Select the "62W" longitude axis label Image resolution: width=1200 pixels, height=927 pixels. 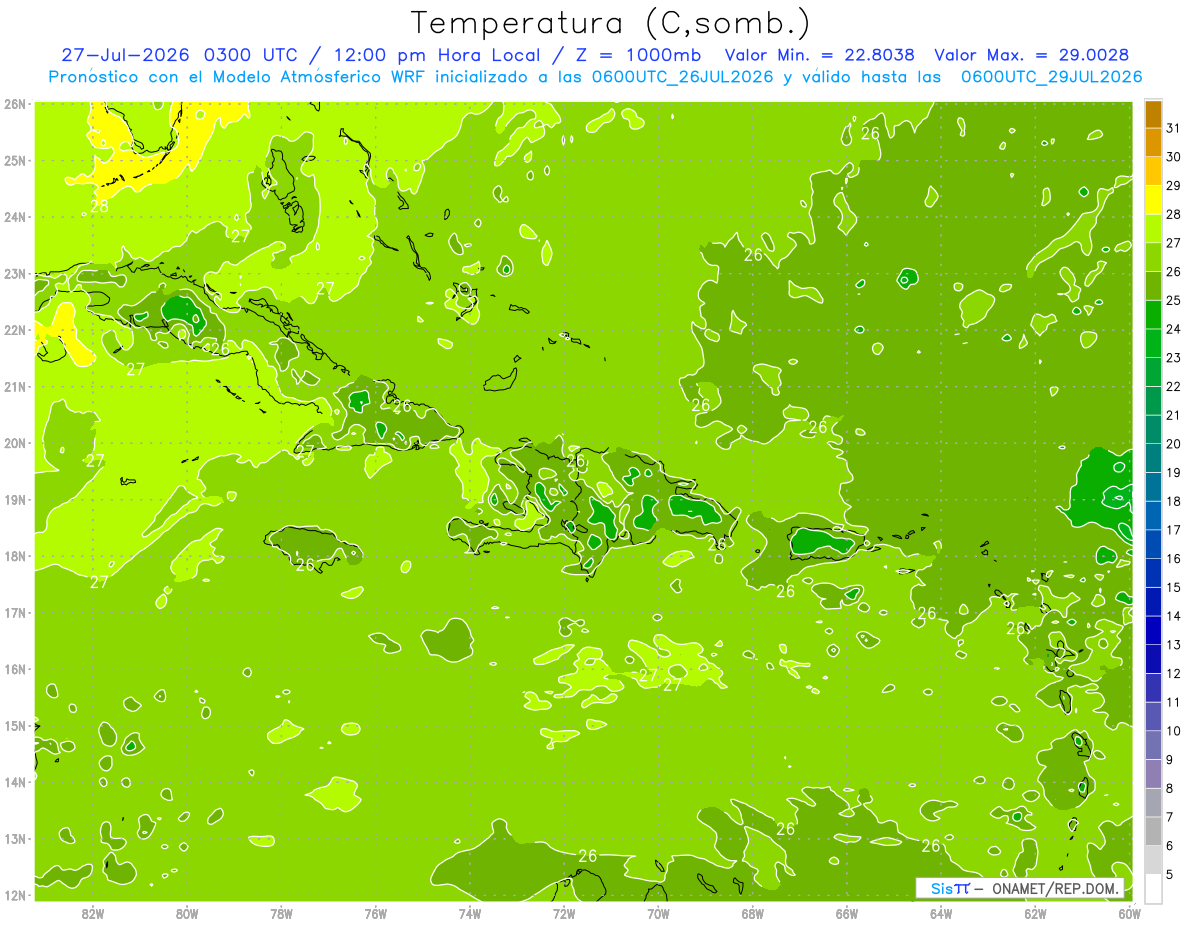pyautogui.click(x=1035, y=913)
